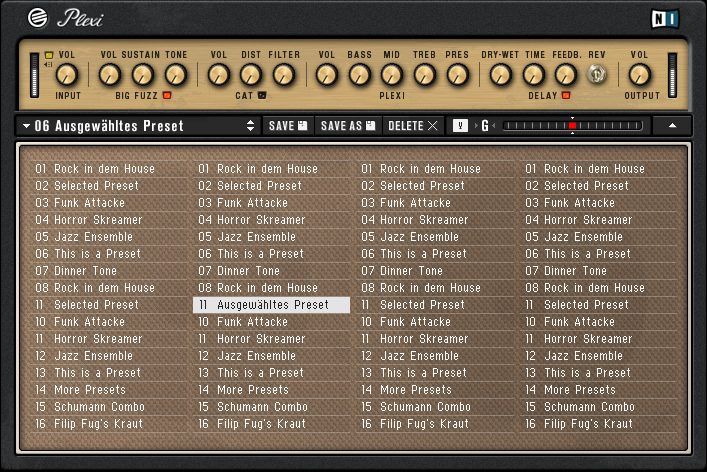The width and height of the screenshot is (707, 472).
Task: Select 02 Selected Preset in fourth column
Action: point(598,186)
